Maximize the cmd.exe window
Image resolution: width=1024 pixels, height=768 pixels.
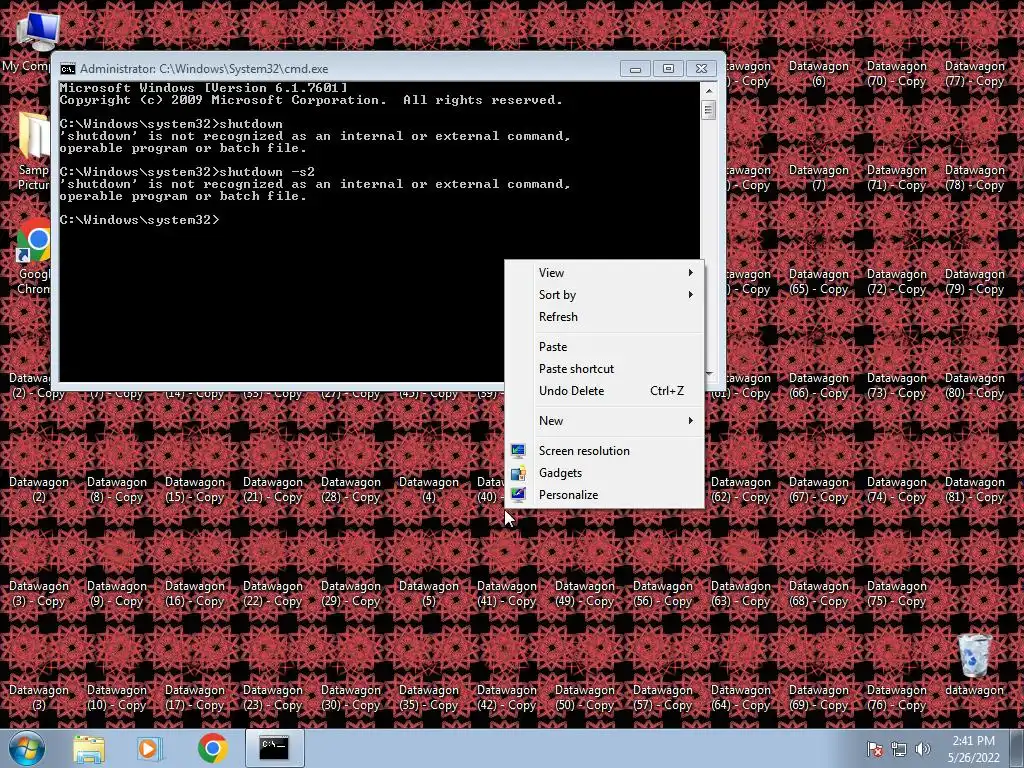(668, 69)
